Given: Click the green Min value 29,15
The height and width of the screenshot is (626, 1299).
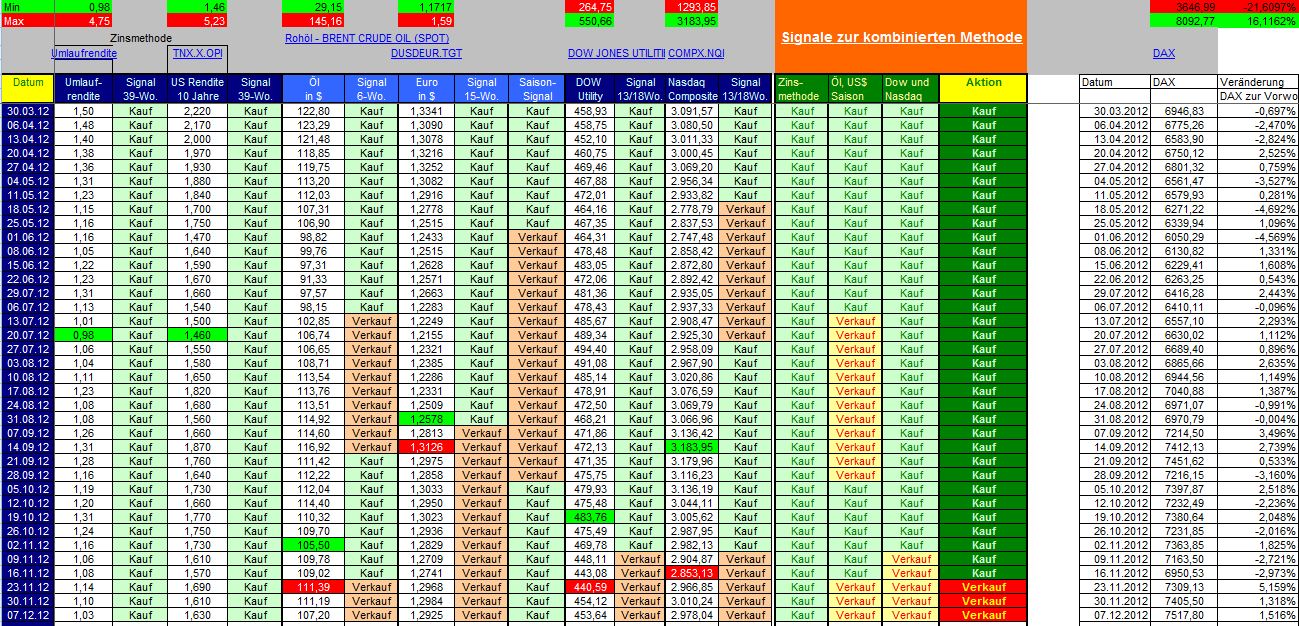Looking at the screenshot, I should [x=314, y=7].
